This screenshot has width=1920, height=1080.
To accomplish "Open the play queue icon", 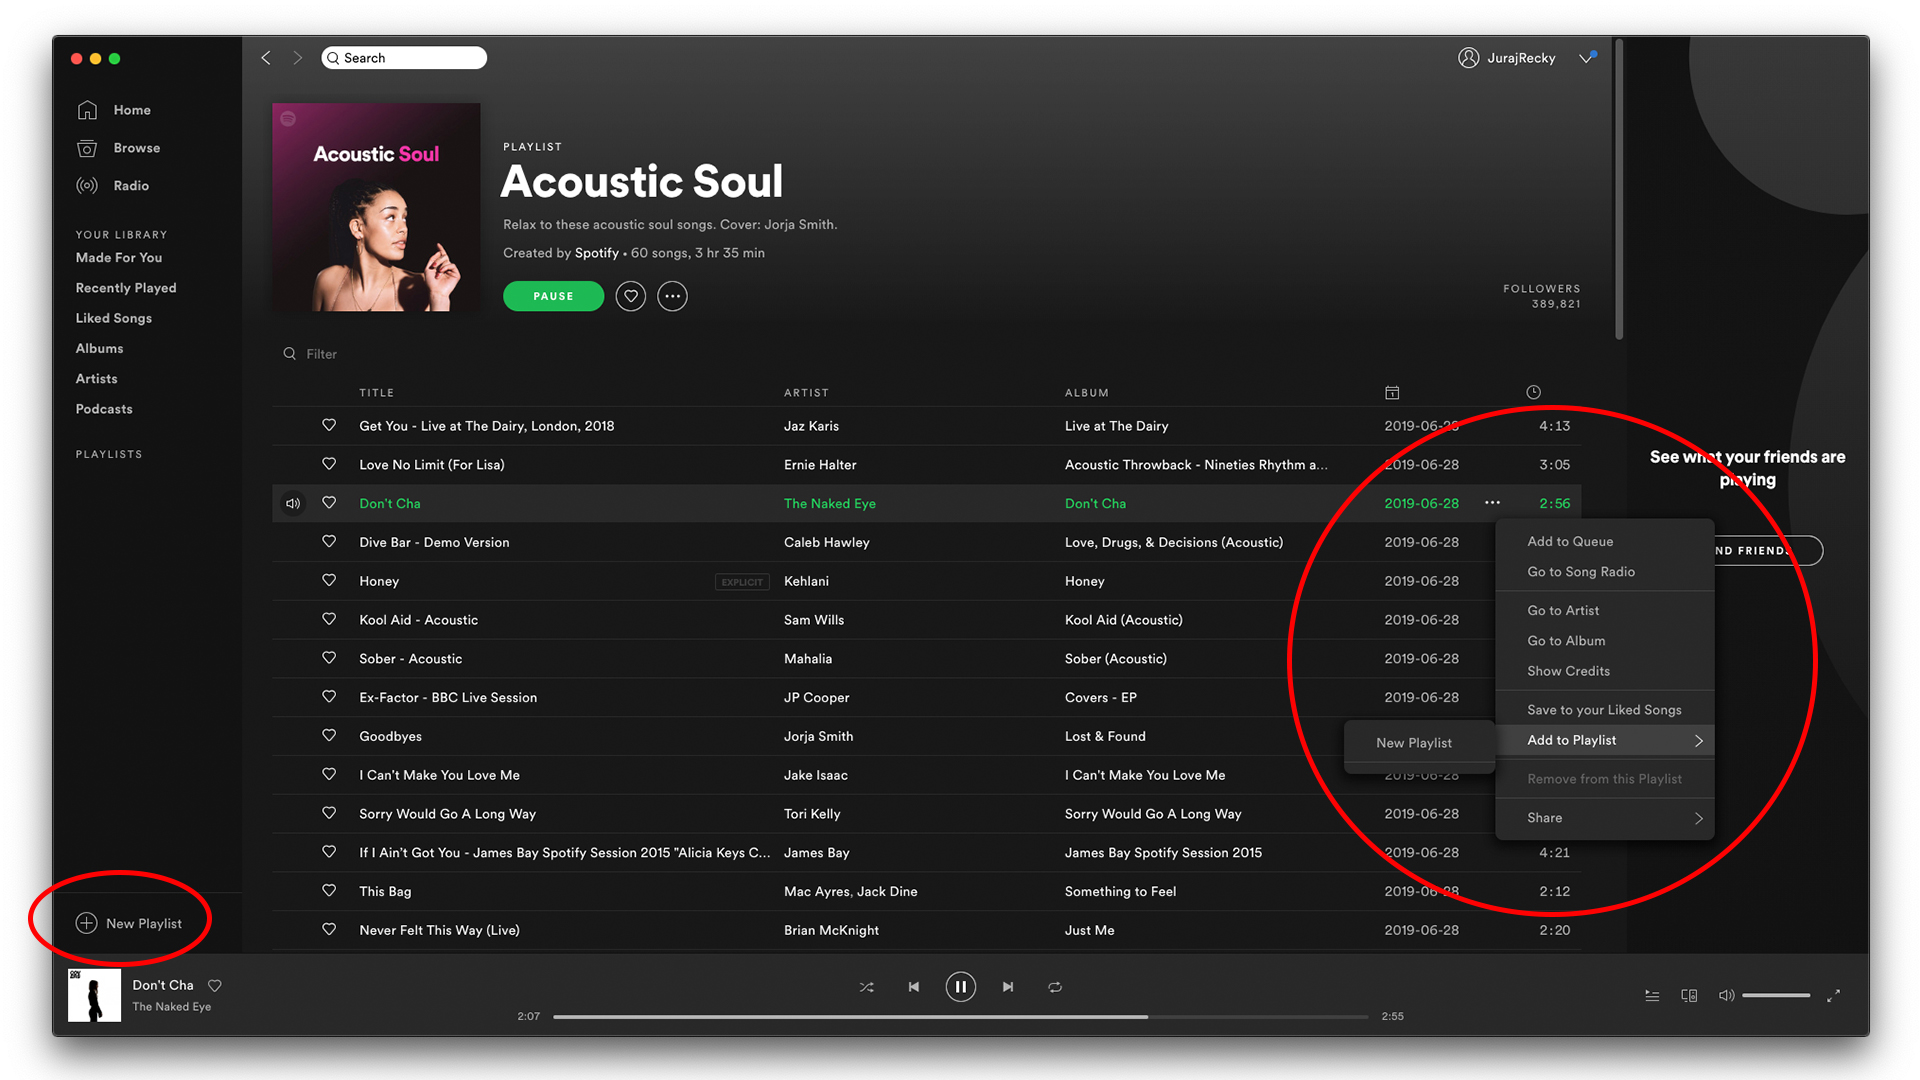I will (1652, 996).
